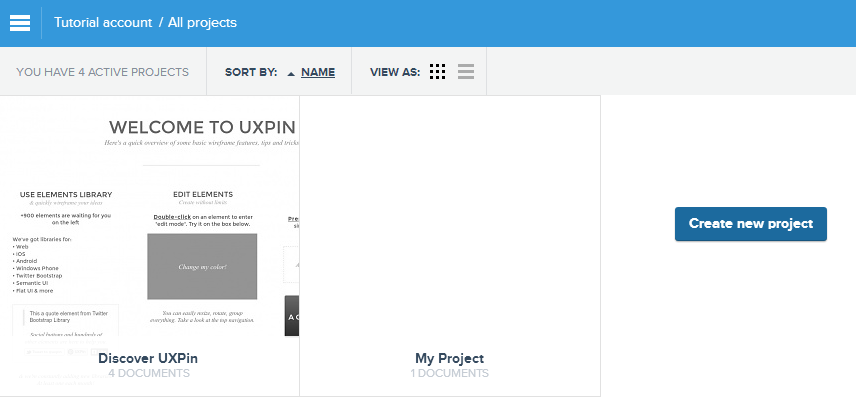Click YOU HAVE 4 ACTIVE PROJECTS text
This screenshot has height=418, width=856.
103,72
